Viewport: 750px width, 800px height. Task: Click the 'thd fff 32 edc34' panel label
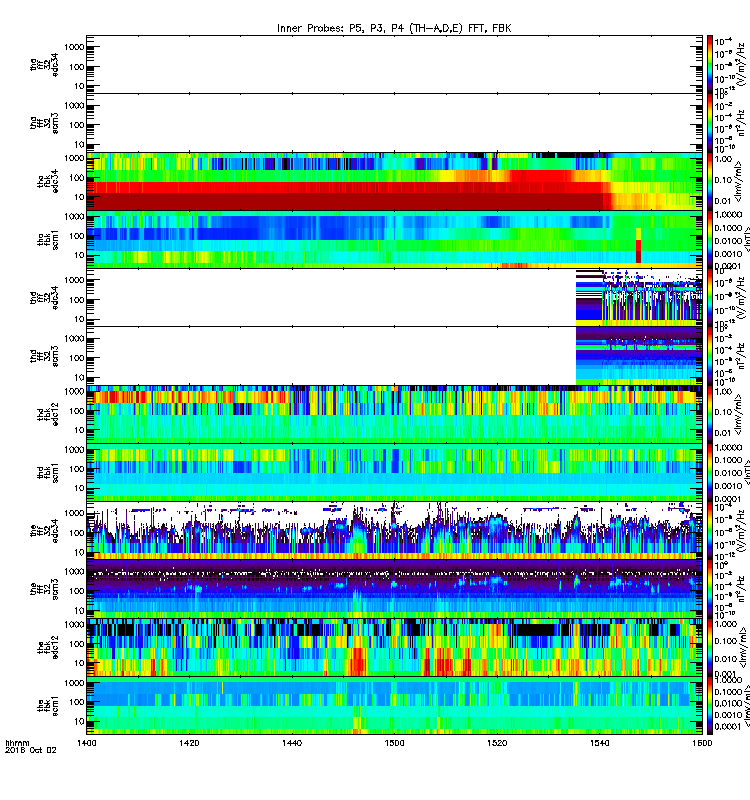click(x=44, y=297)
